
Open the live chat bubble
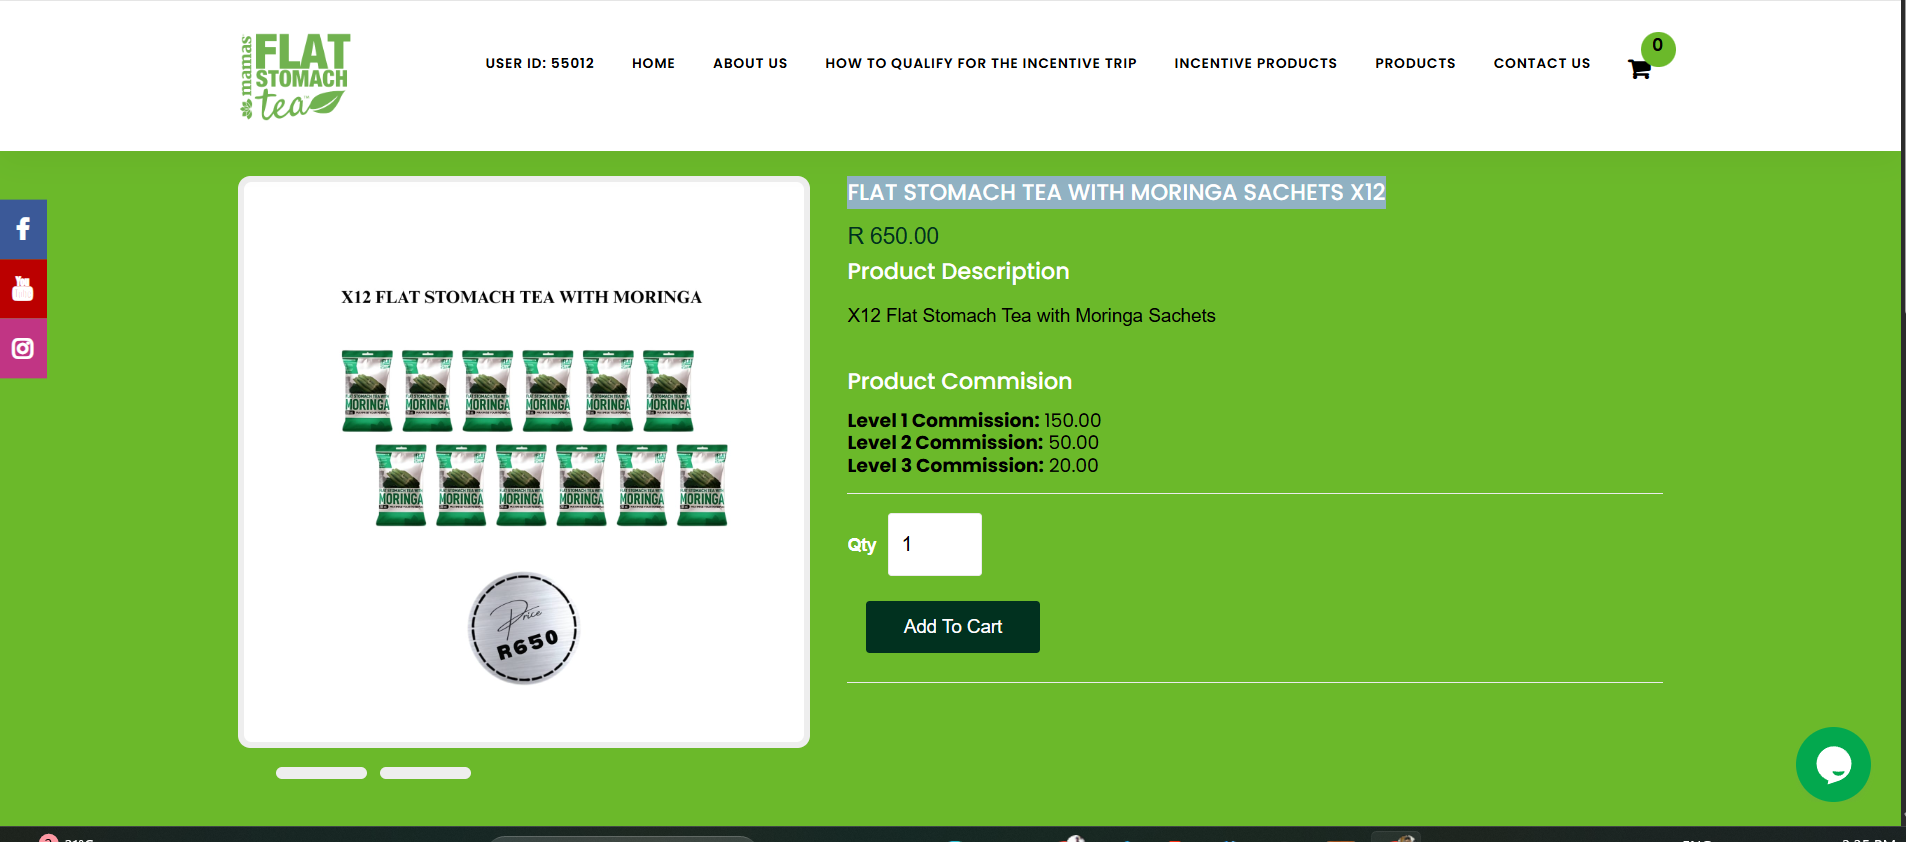coord(1833,764)
